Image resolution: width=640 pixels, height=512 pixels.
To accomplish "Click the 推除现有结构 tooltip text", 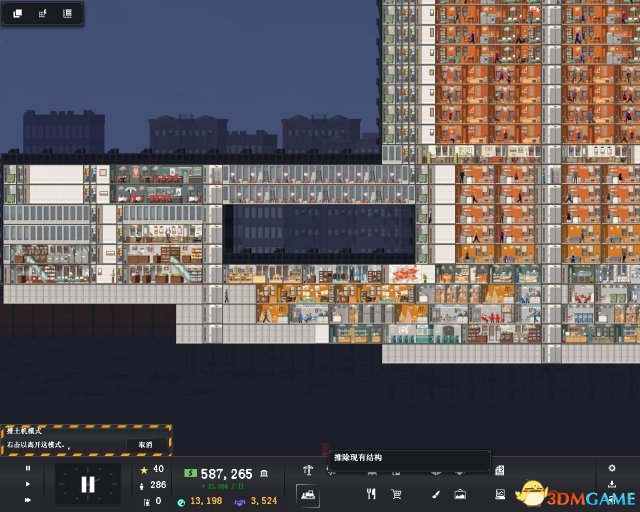I will [358, 457].
